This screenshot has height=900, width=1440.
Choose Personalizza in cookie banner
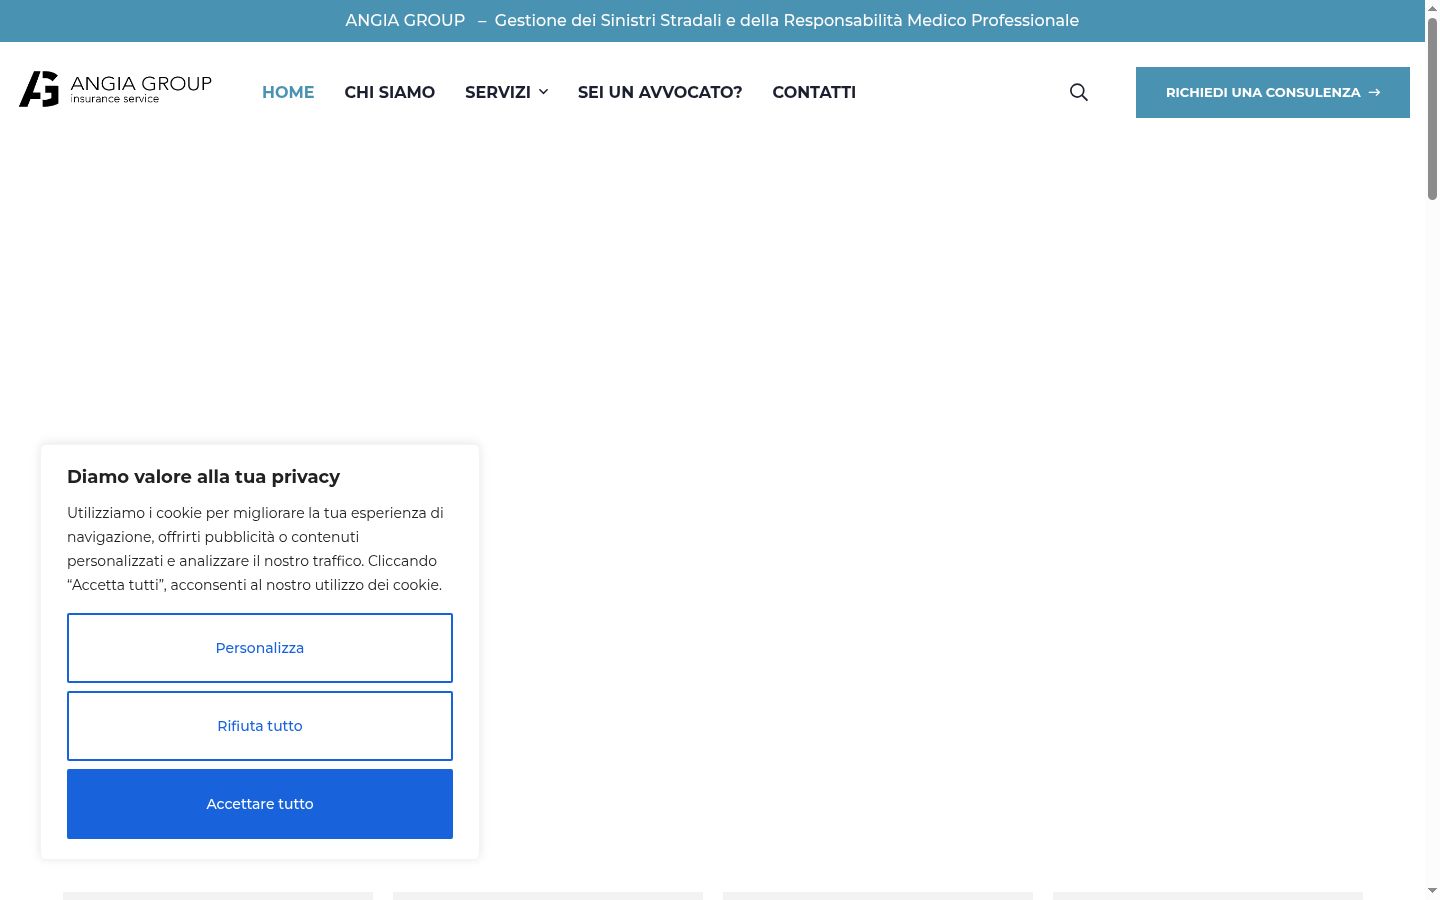coord(260,648)
